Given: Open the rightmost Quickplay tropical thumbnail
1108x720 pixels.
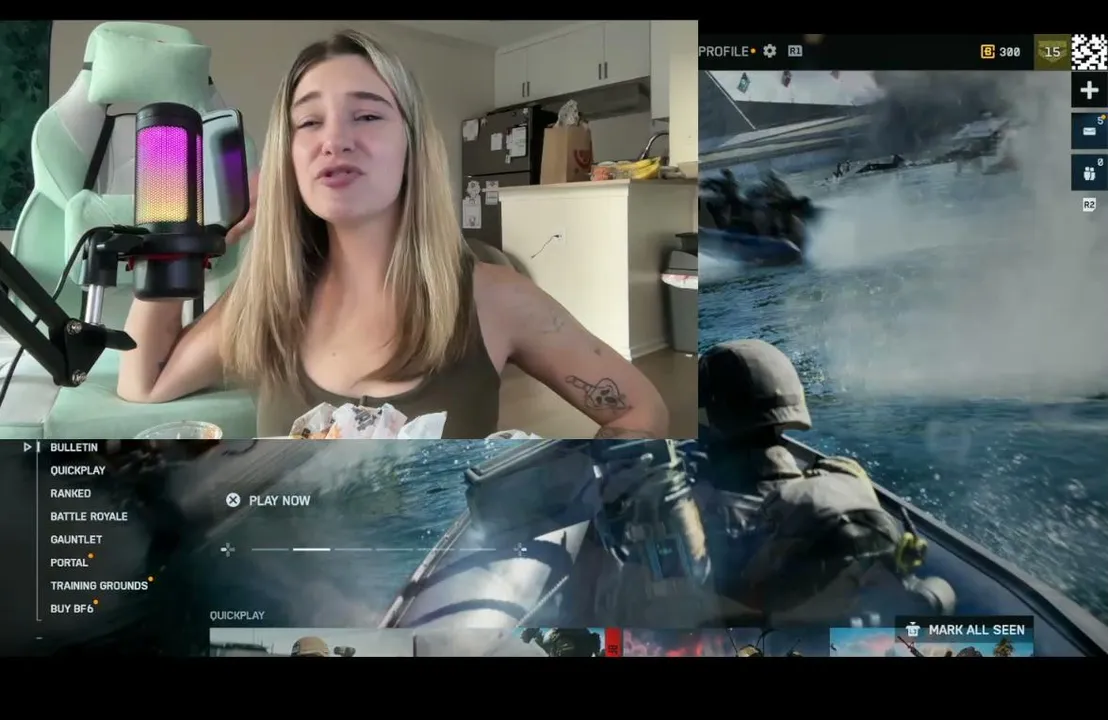Looking at the screenshot, I should click(931, 642).
